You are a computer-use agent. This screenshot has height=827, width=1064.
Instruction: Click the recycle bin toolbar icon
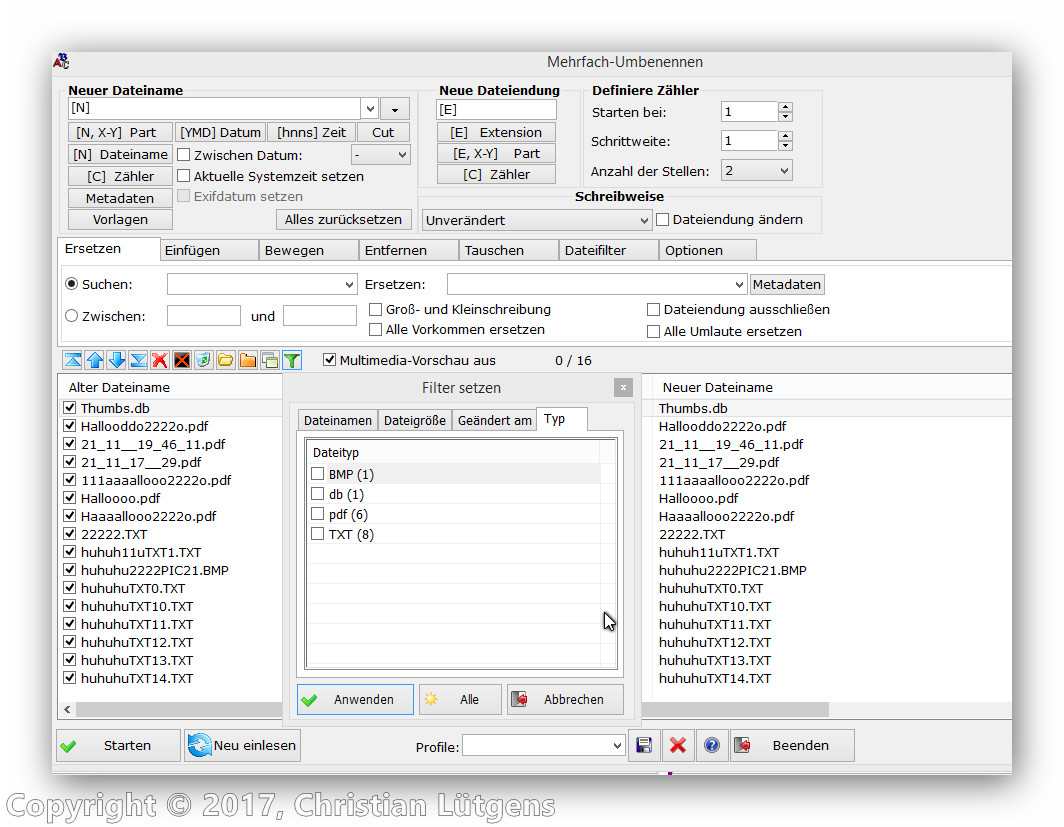[204, 360]
